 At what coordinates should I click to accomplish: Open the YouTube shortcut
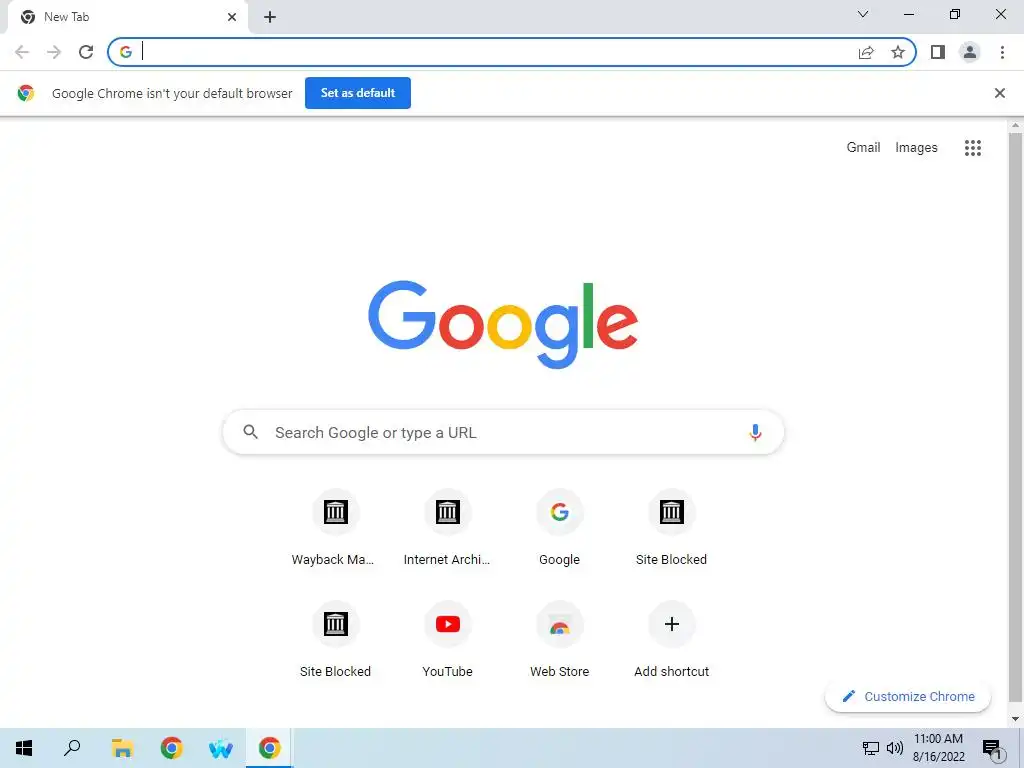point(447,639)
